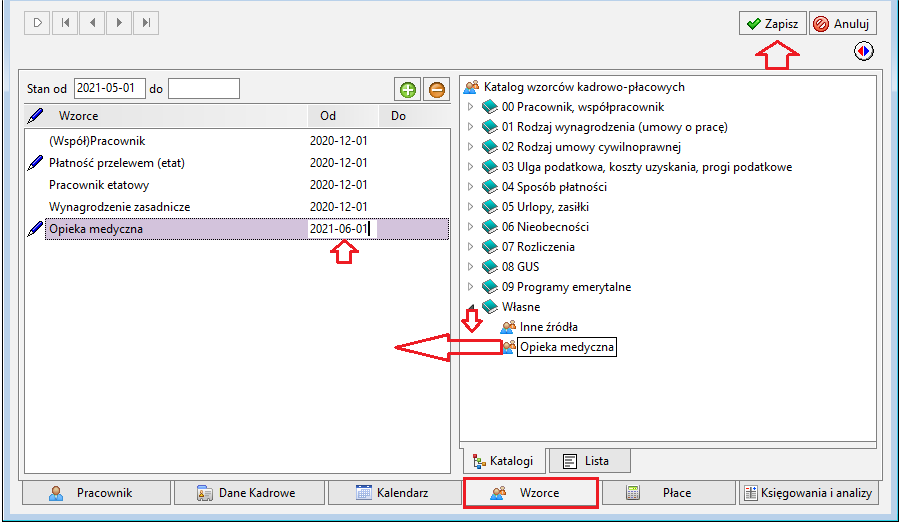The height and width of the screenshot is (524, 902).
Task: Select Pracownik etatowy row
Action: (237, 185)
